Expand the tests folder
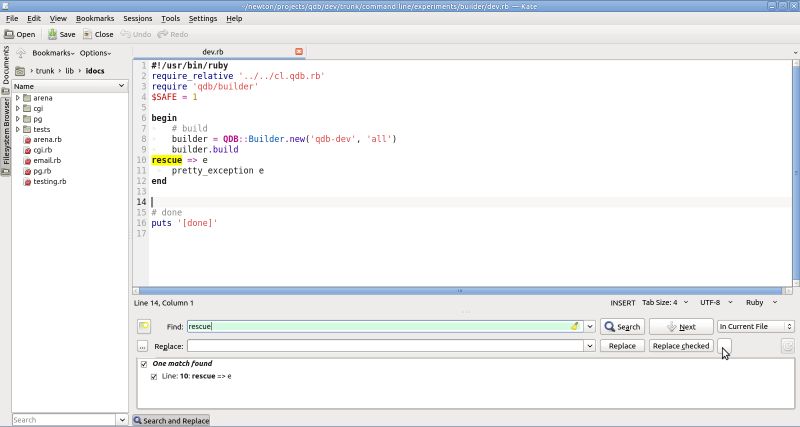Viewport: 800px width, 427px height. click(x=18, y=129)
